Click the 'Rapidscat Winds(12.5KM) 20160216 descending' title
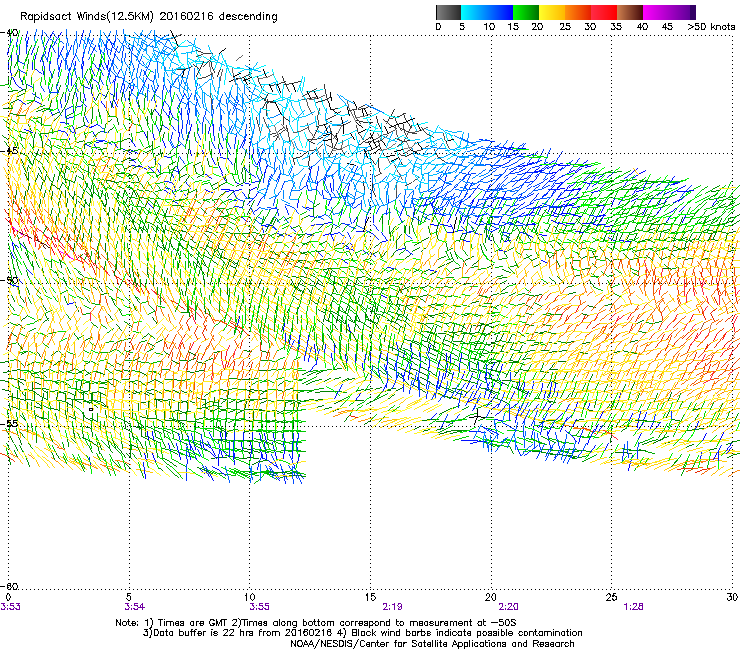This screenshot has width=740, height=650. (x=149, y=17)
